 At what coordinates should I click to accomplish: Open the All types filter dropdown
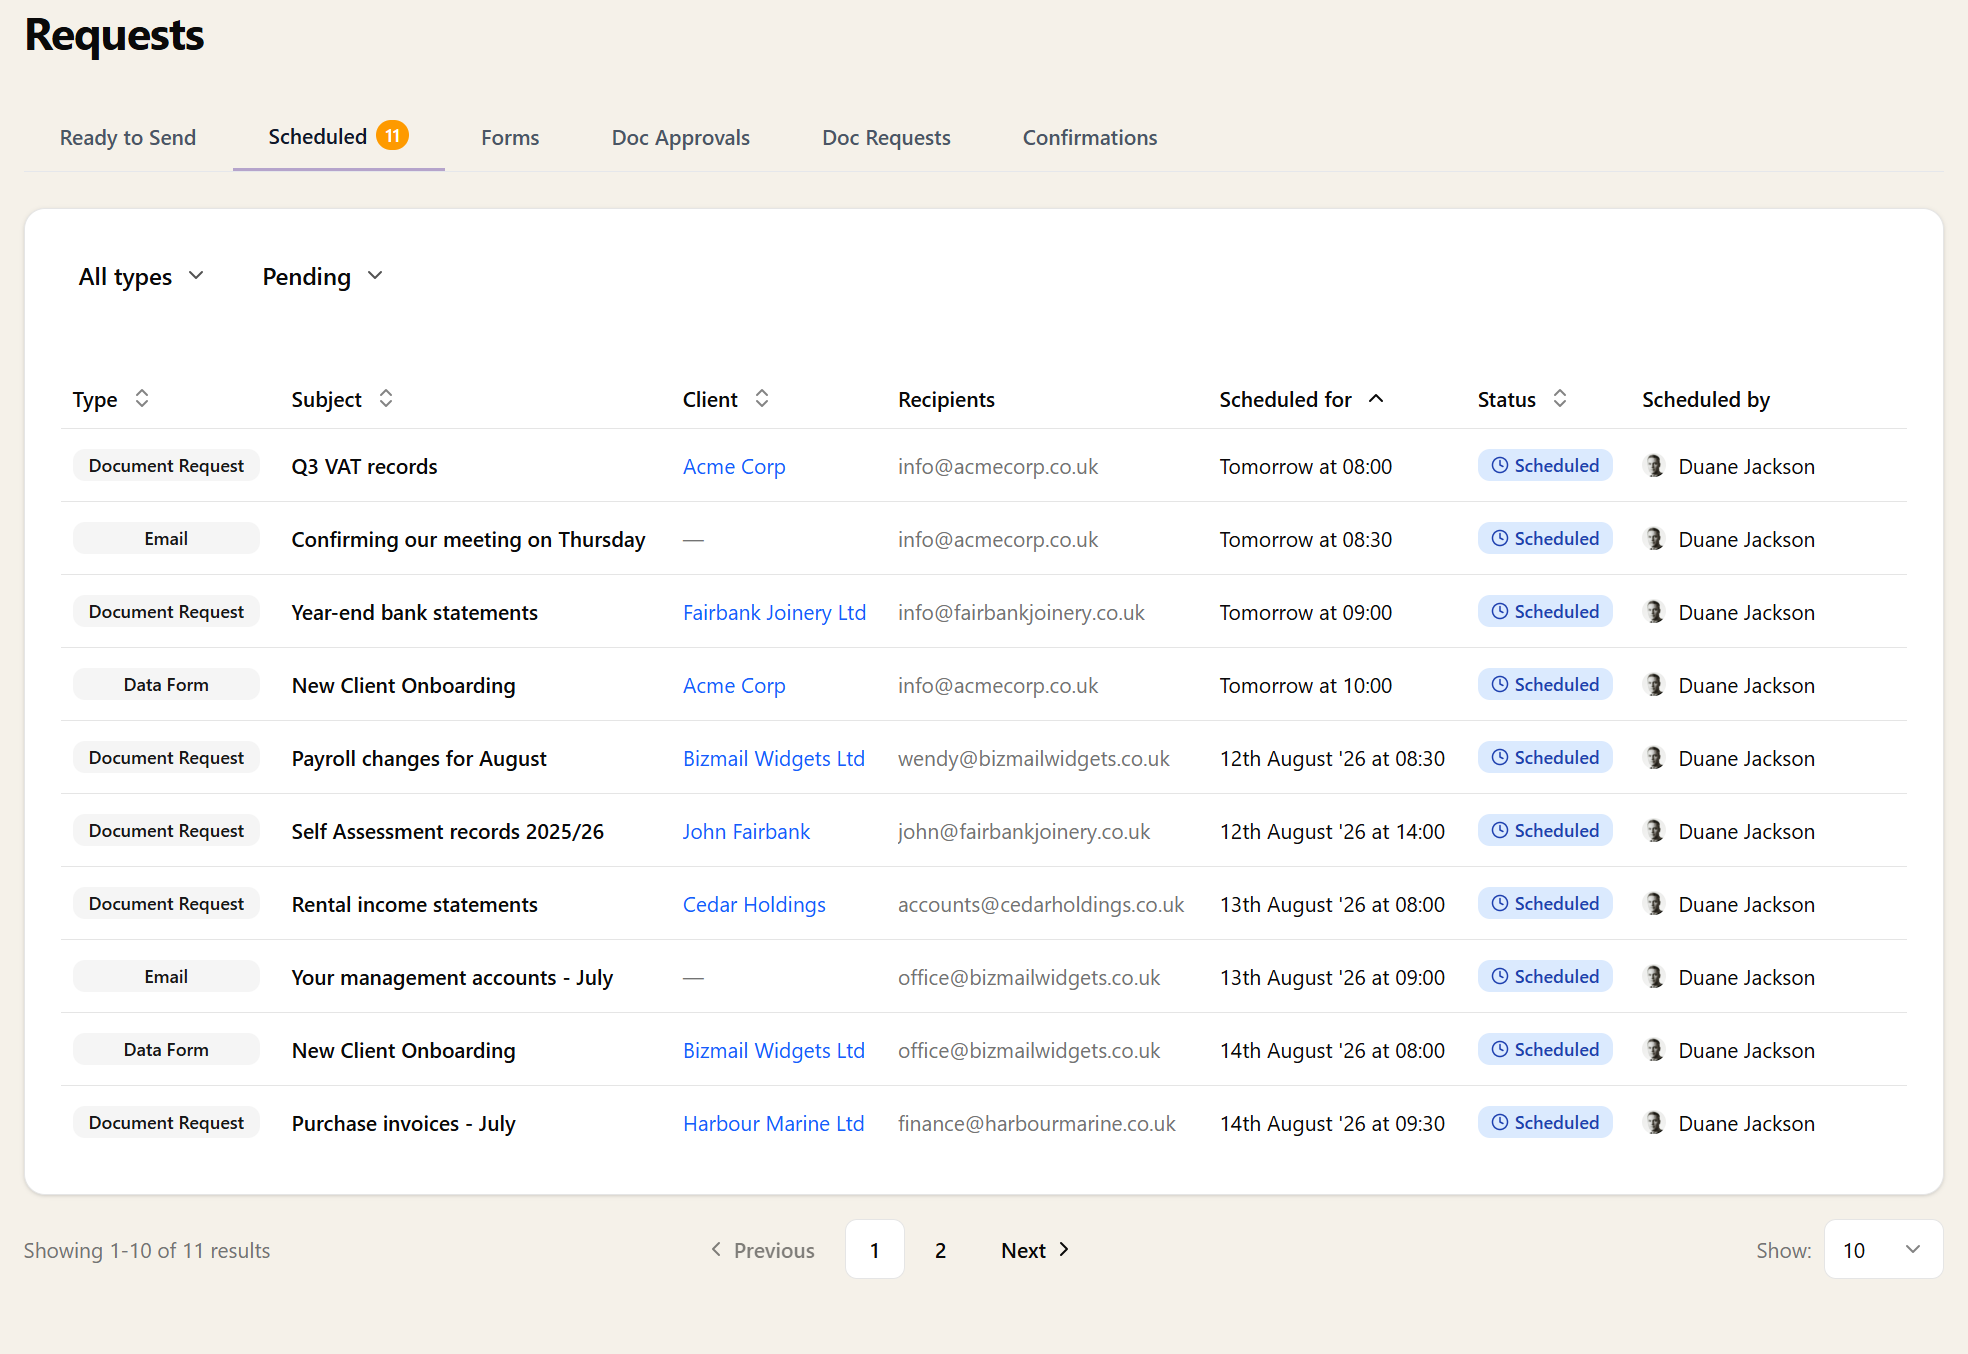click(141, 277)
